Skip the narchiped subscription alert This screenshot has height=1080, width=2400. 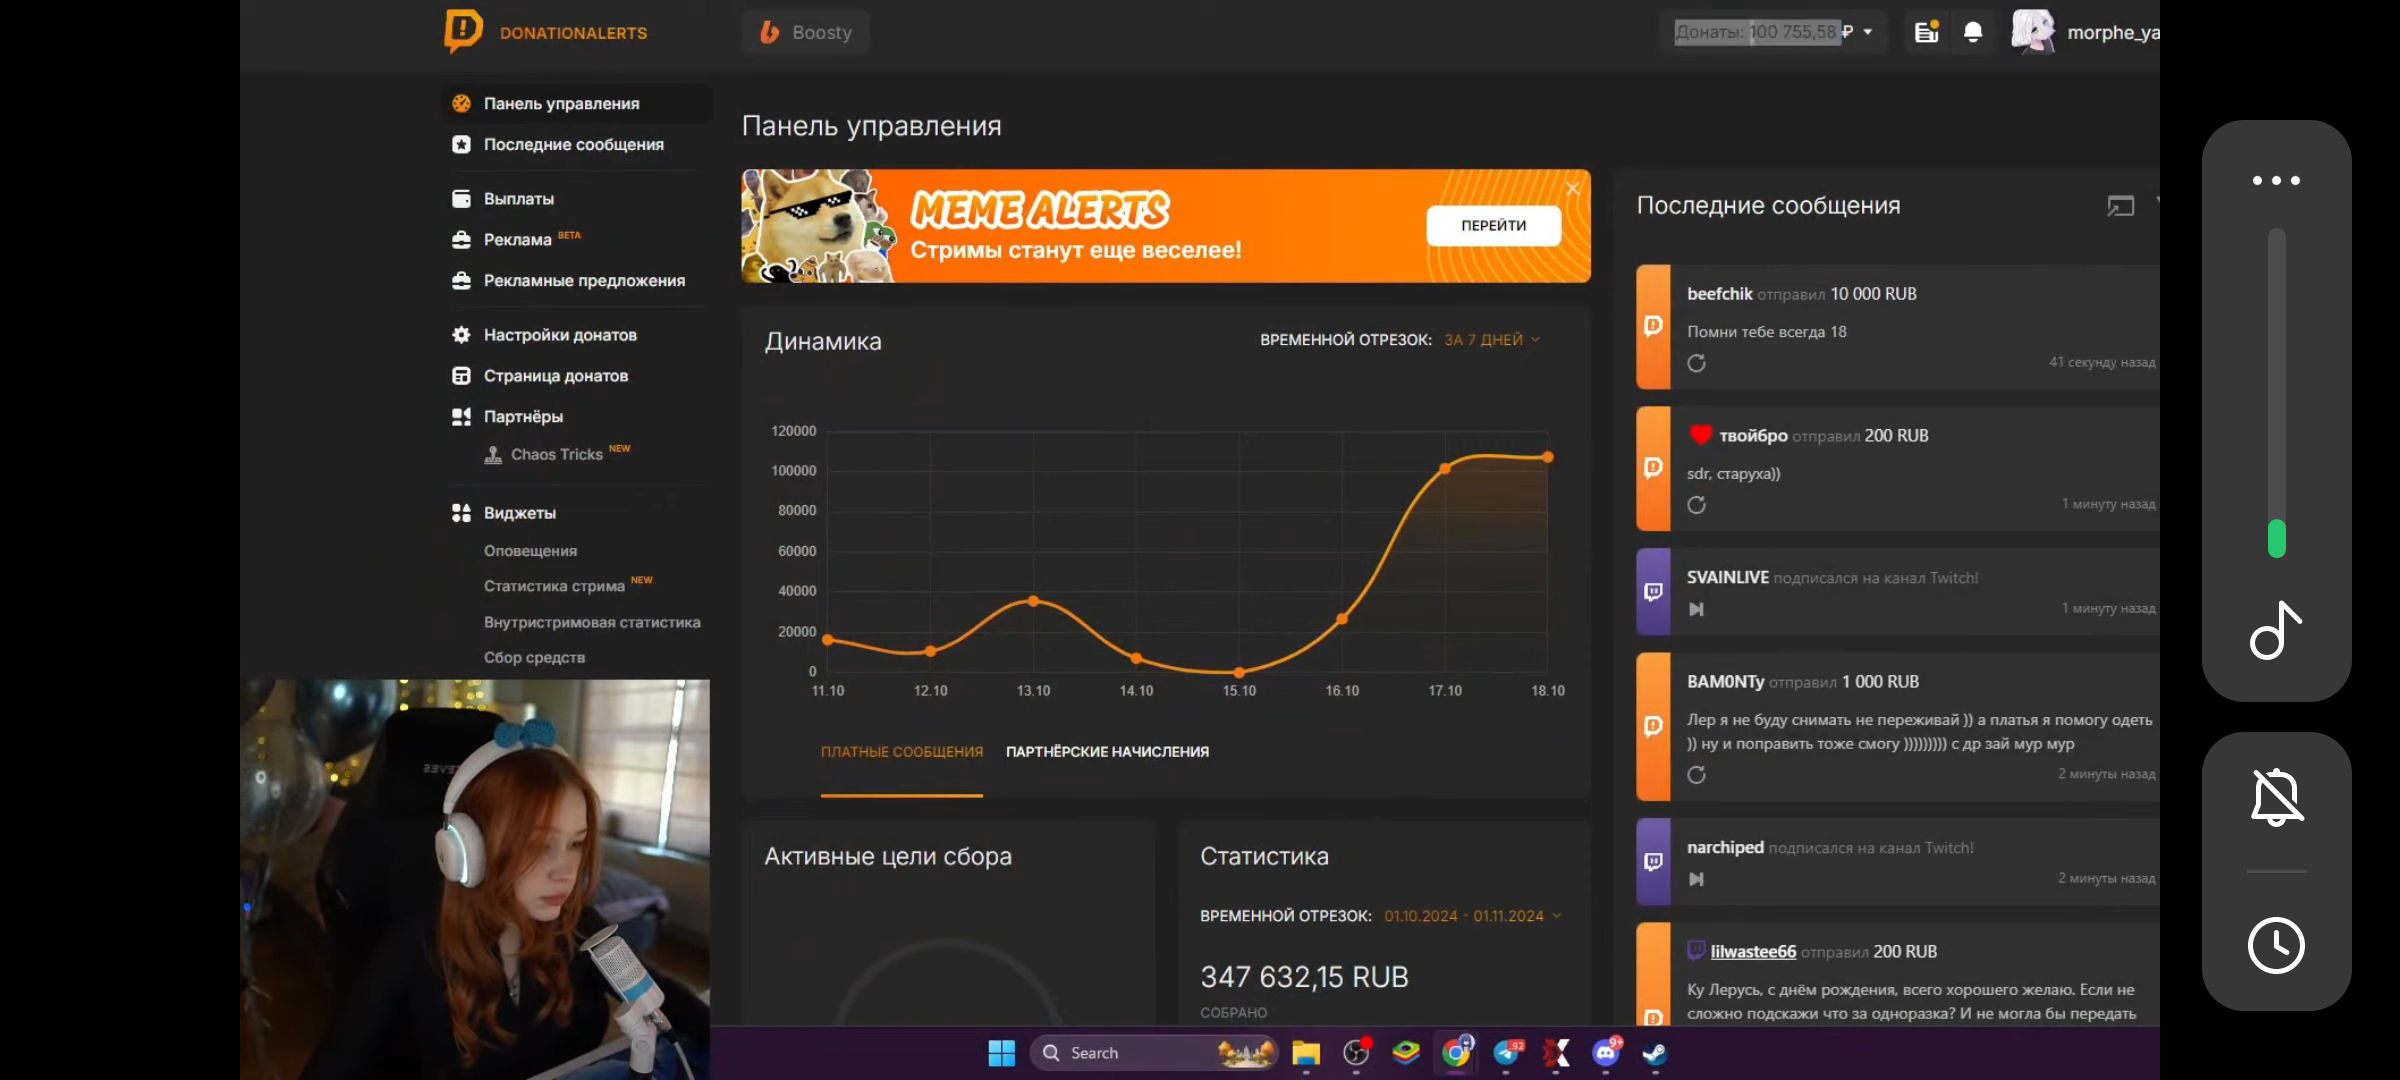(x=1696, y=879)
